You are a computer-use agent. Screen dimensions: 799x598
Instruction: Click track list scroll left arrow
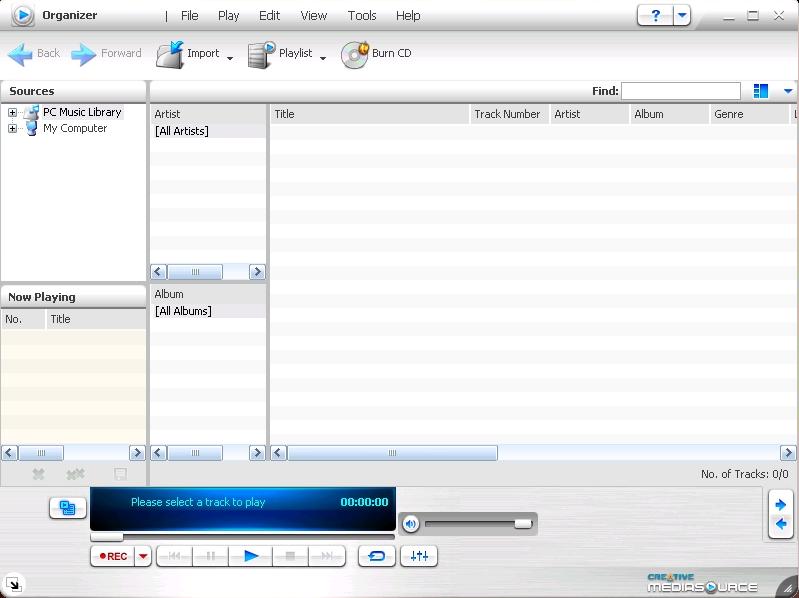pyautogui.click(x=278, y=453)
